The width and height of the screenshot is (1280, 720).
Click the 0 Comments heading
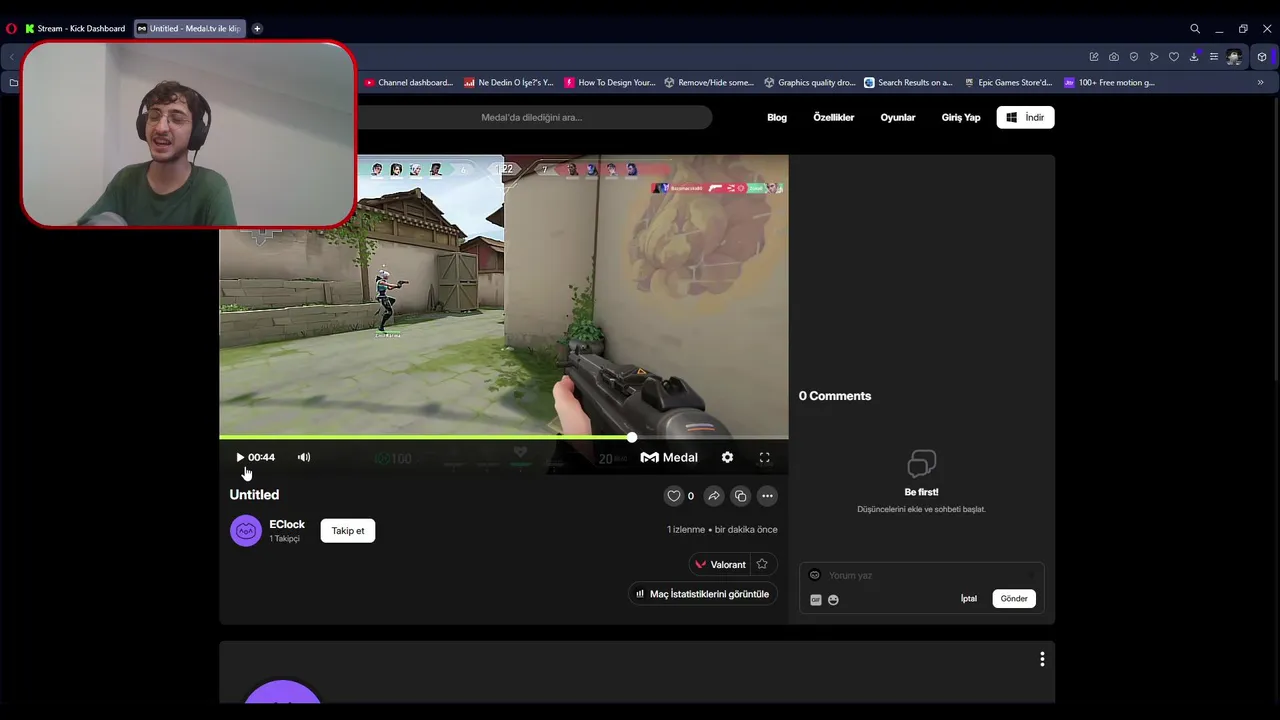[x=835, y=396]
